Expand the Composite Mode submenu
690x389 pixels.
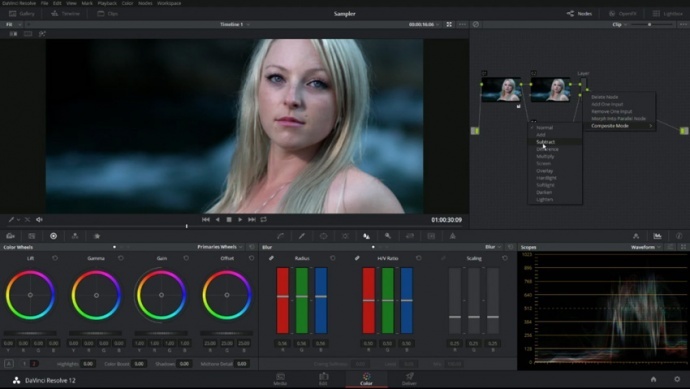click(621, 126)
